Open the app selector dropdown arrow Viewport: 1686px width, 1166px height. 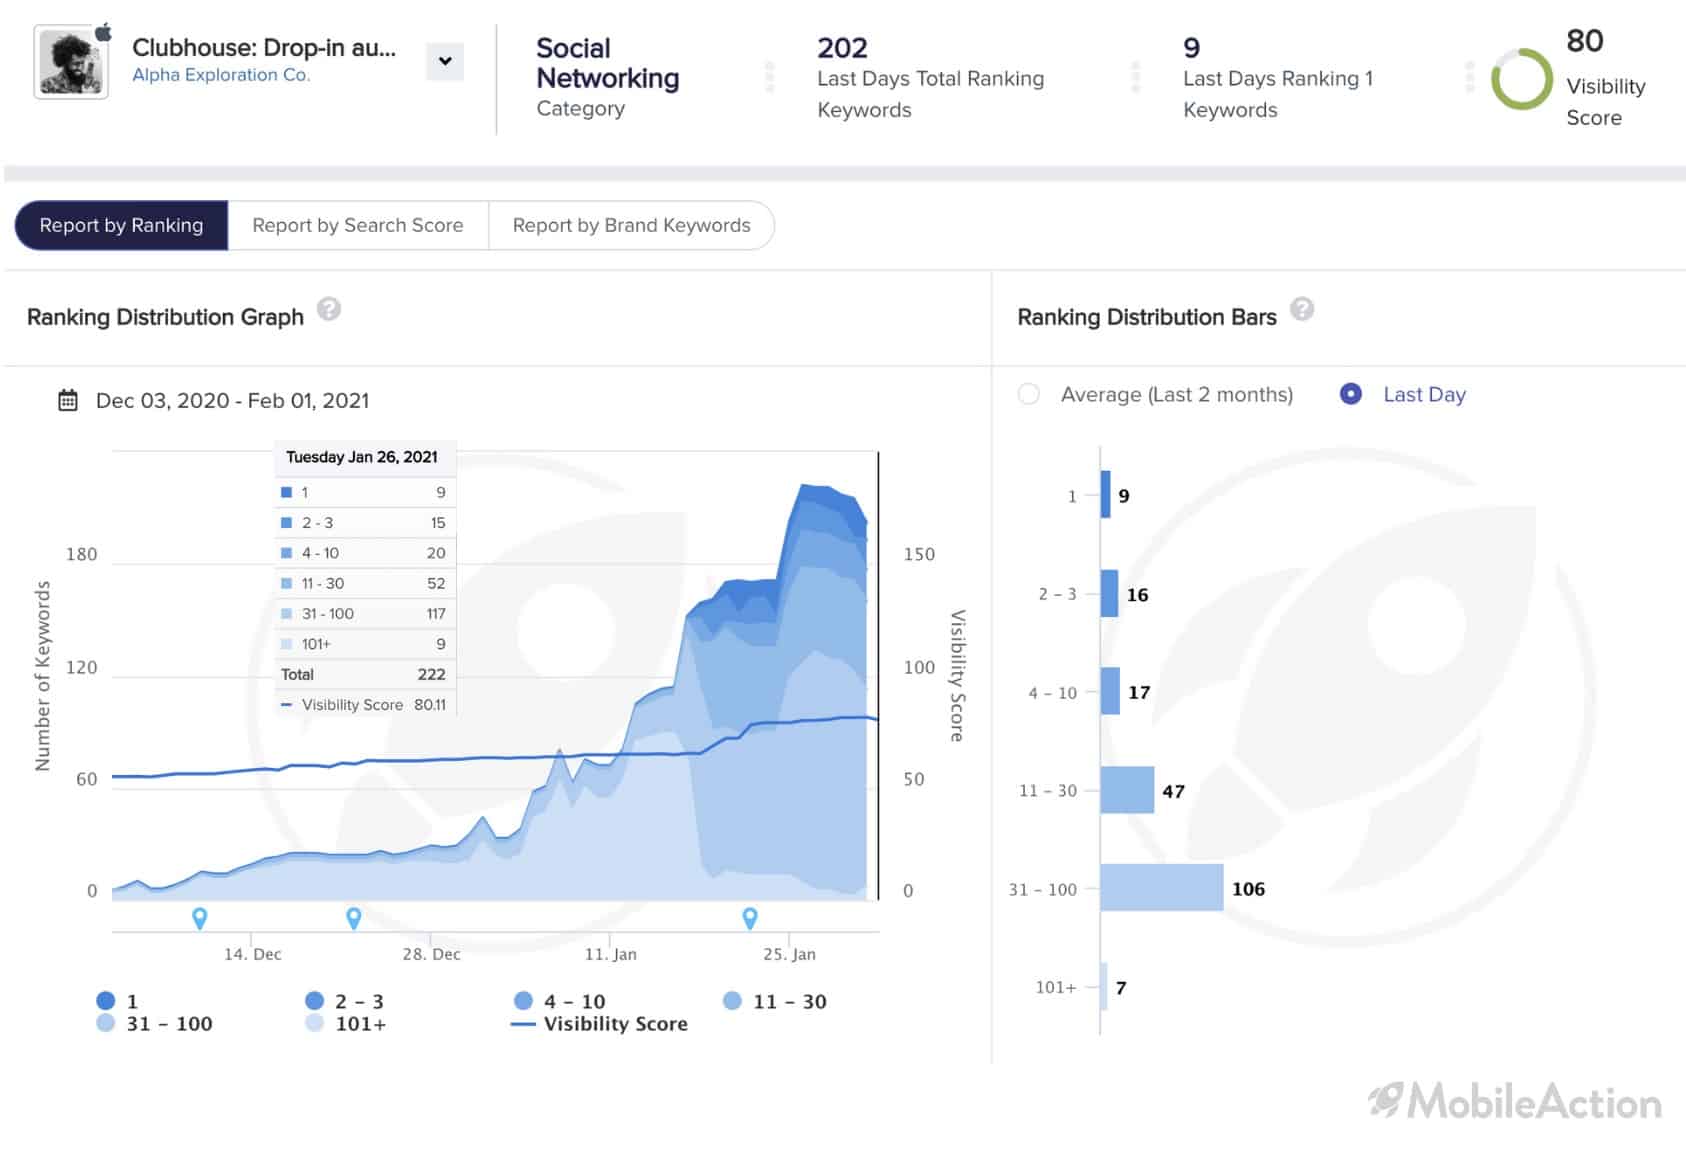click(445, 61)
